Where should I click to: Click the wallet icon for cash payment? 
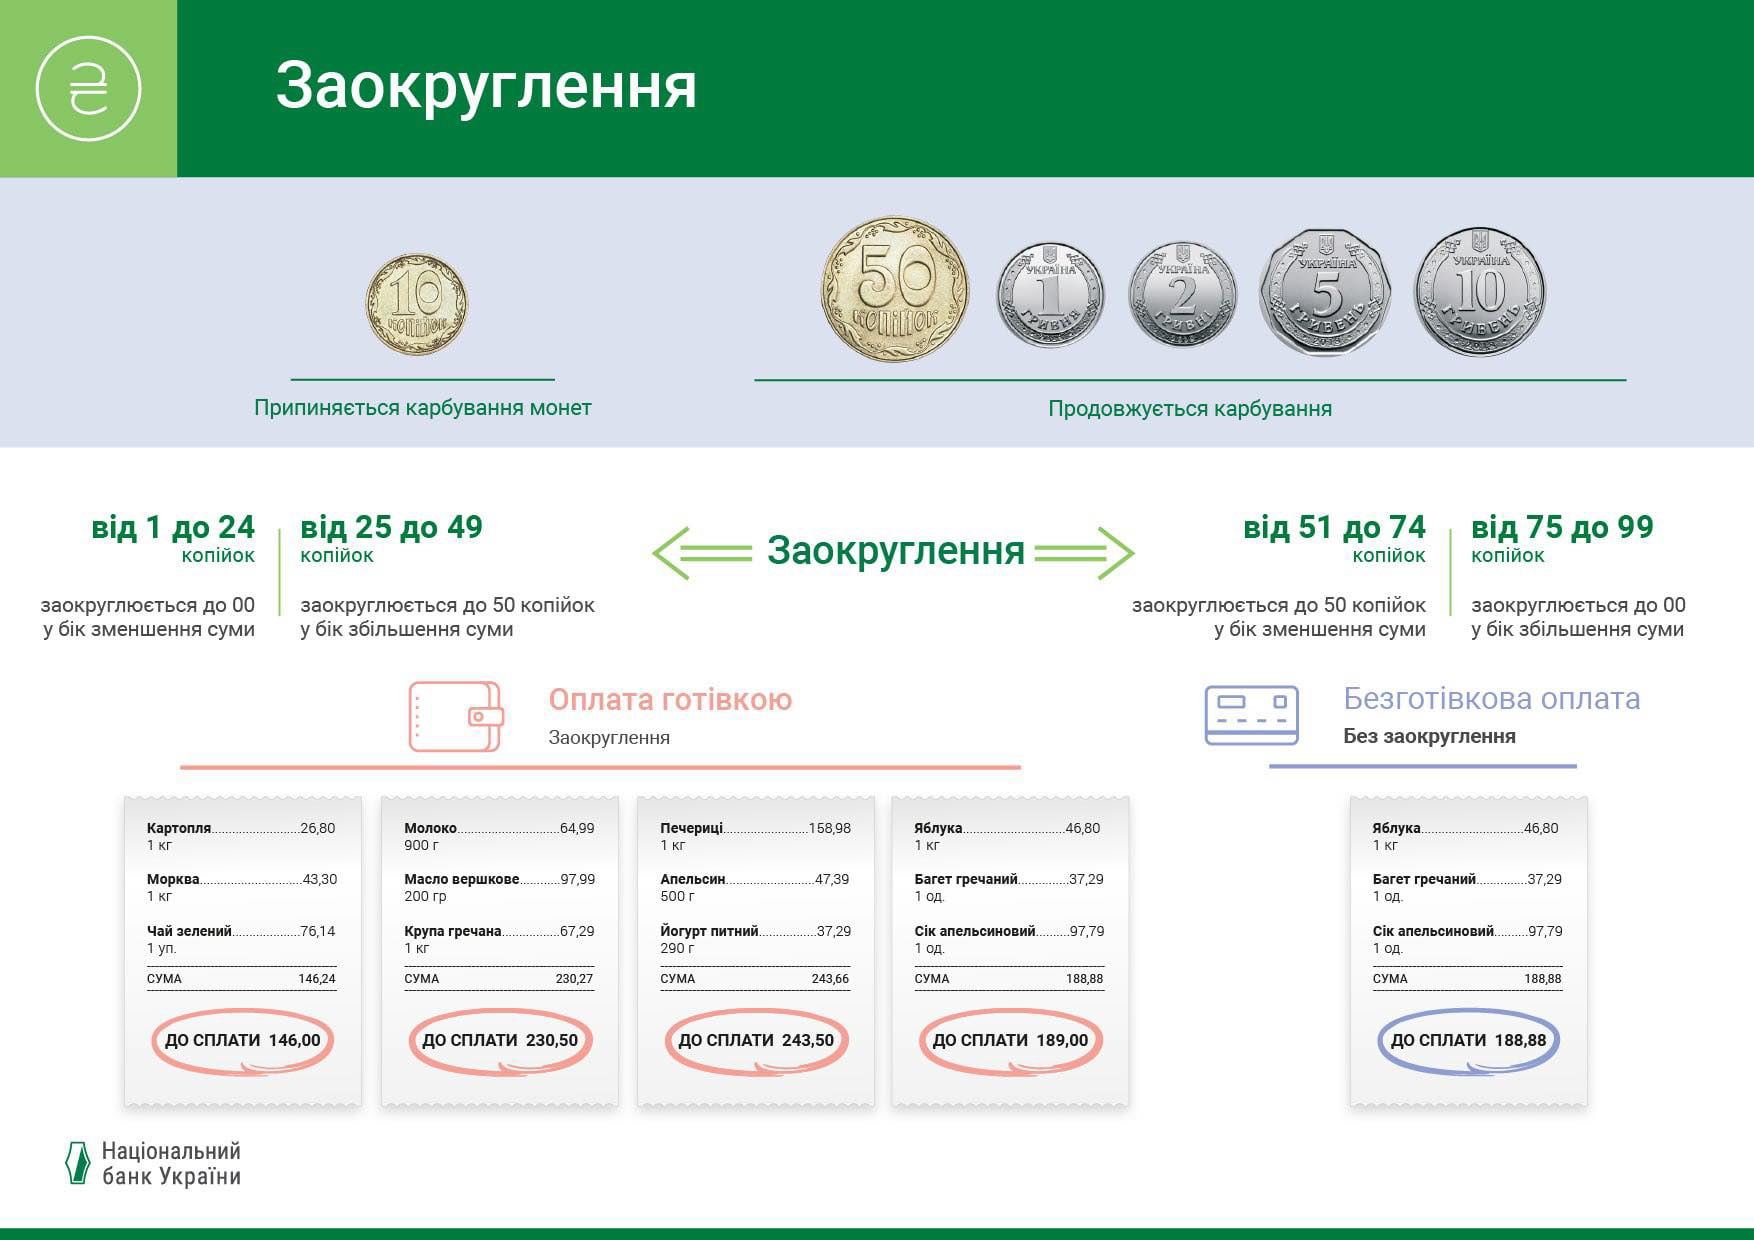pyautogui.click(x=456, y=716)
